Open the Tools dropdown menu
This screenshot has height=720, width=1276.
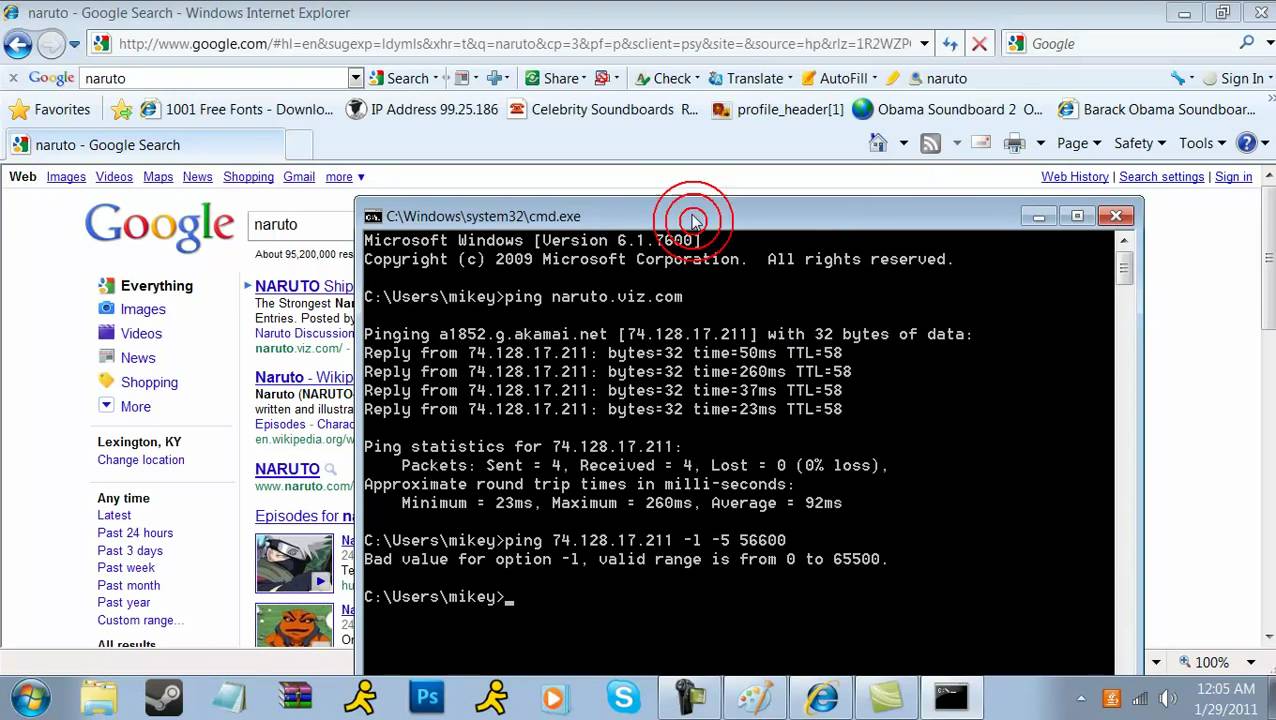click(1201, 144)
